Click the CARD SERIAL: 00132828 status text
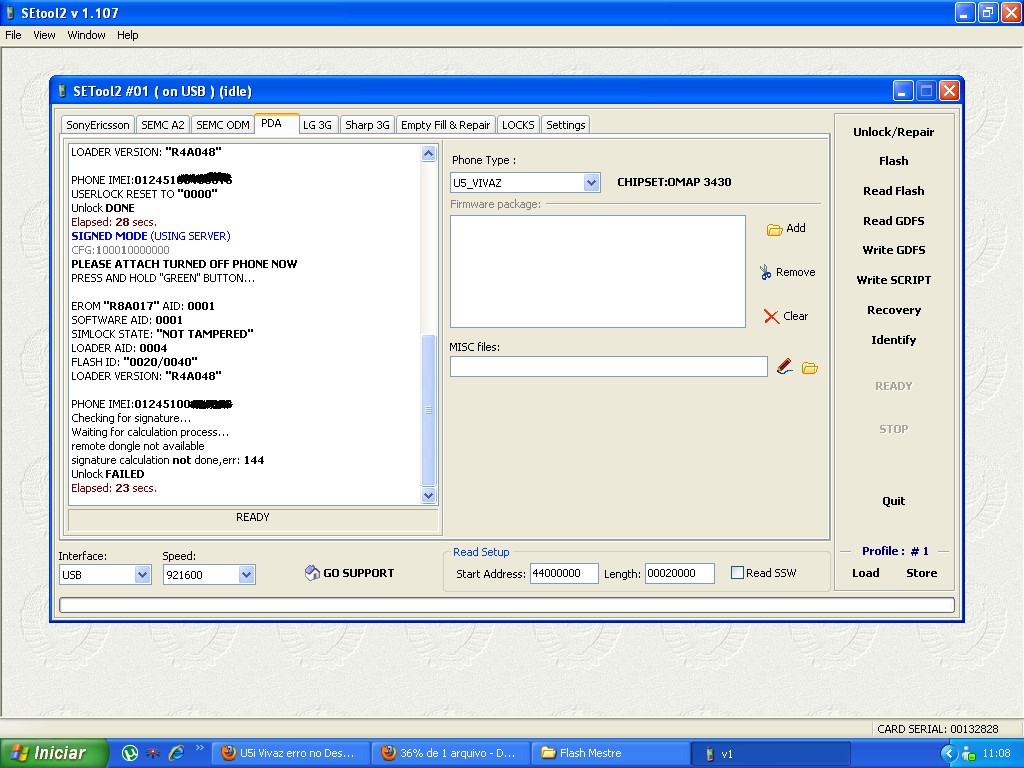The image size is (1024, 768). (x=937, y=729)
